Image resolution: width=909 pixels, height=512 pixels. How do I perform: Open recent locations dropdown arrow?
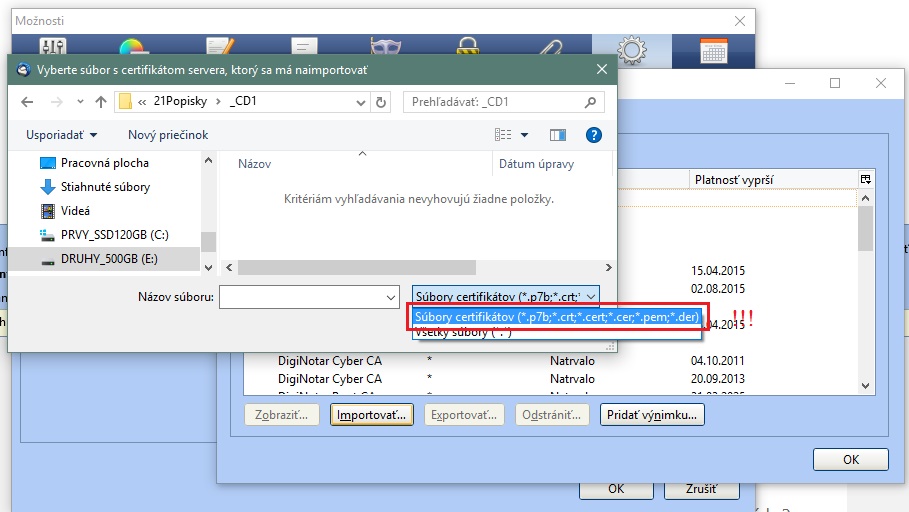[80, 102]
